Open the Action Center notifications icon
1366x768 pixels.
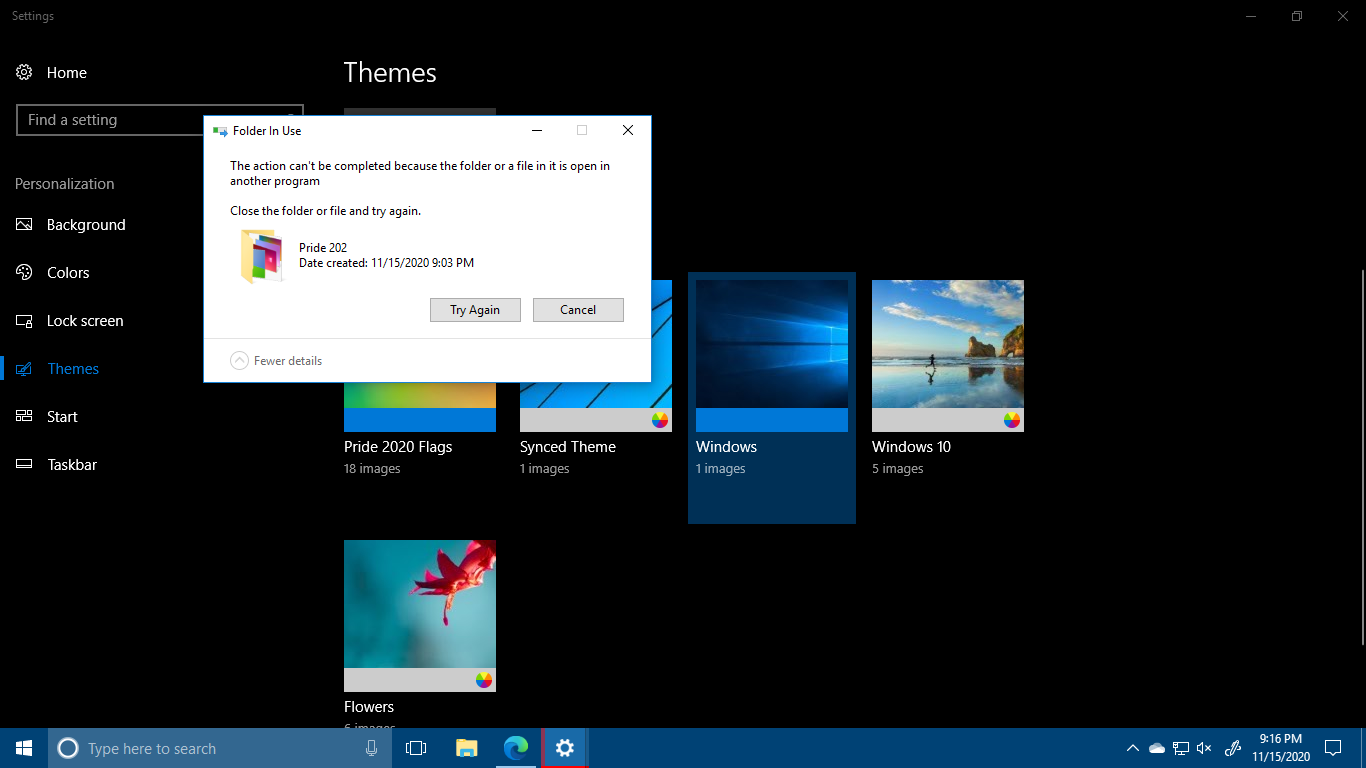1333,748
